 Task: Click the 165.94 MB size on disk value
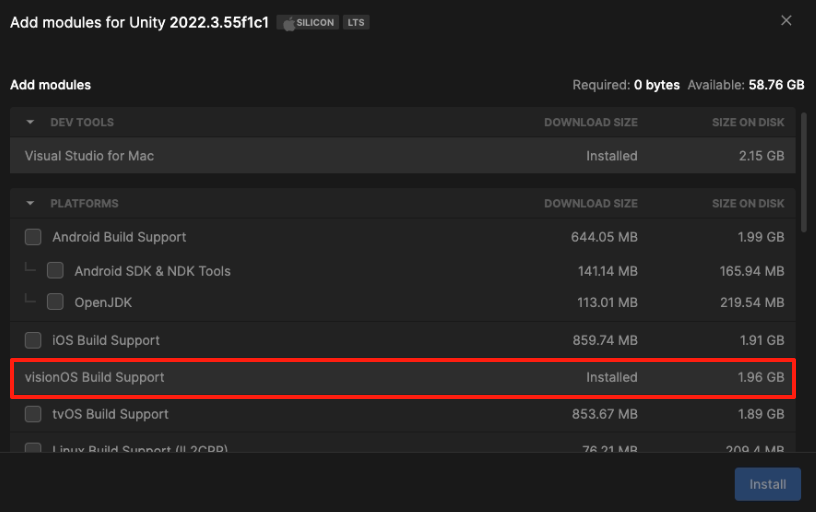pos(752,271)
